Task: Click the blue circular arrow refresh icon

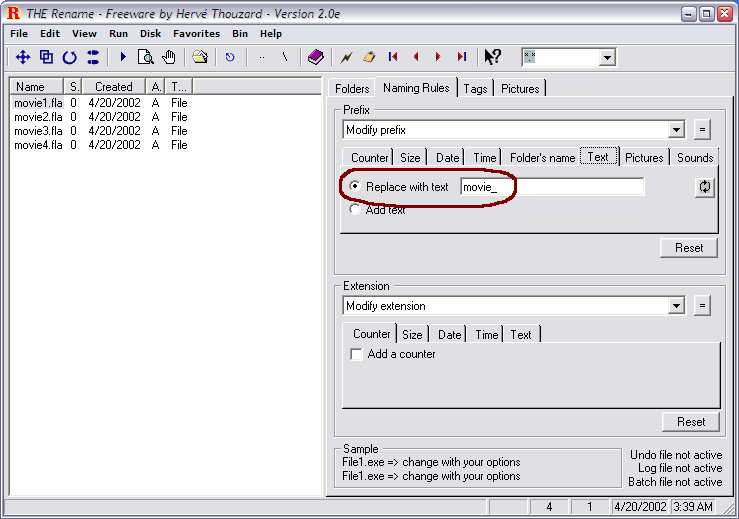Action: (70, 58)
